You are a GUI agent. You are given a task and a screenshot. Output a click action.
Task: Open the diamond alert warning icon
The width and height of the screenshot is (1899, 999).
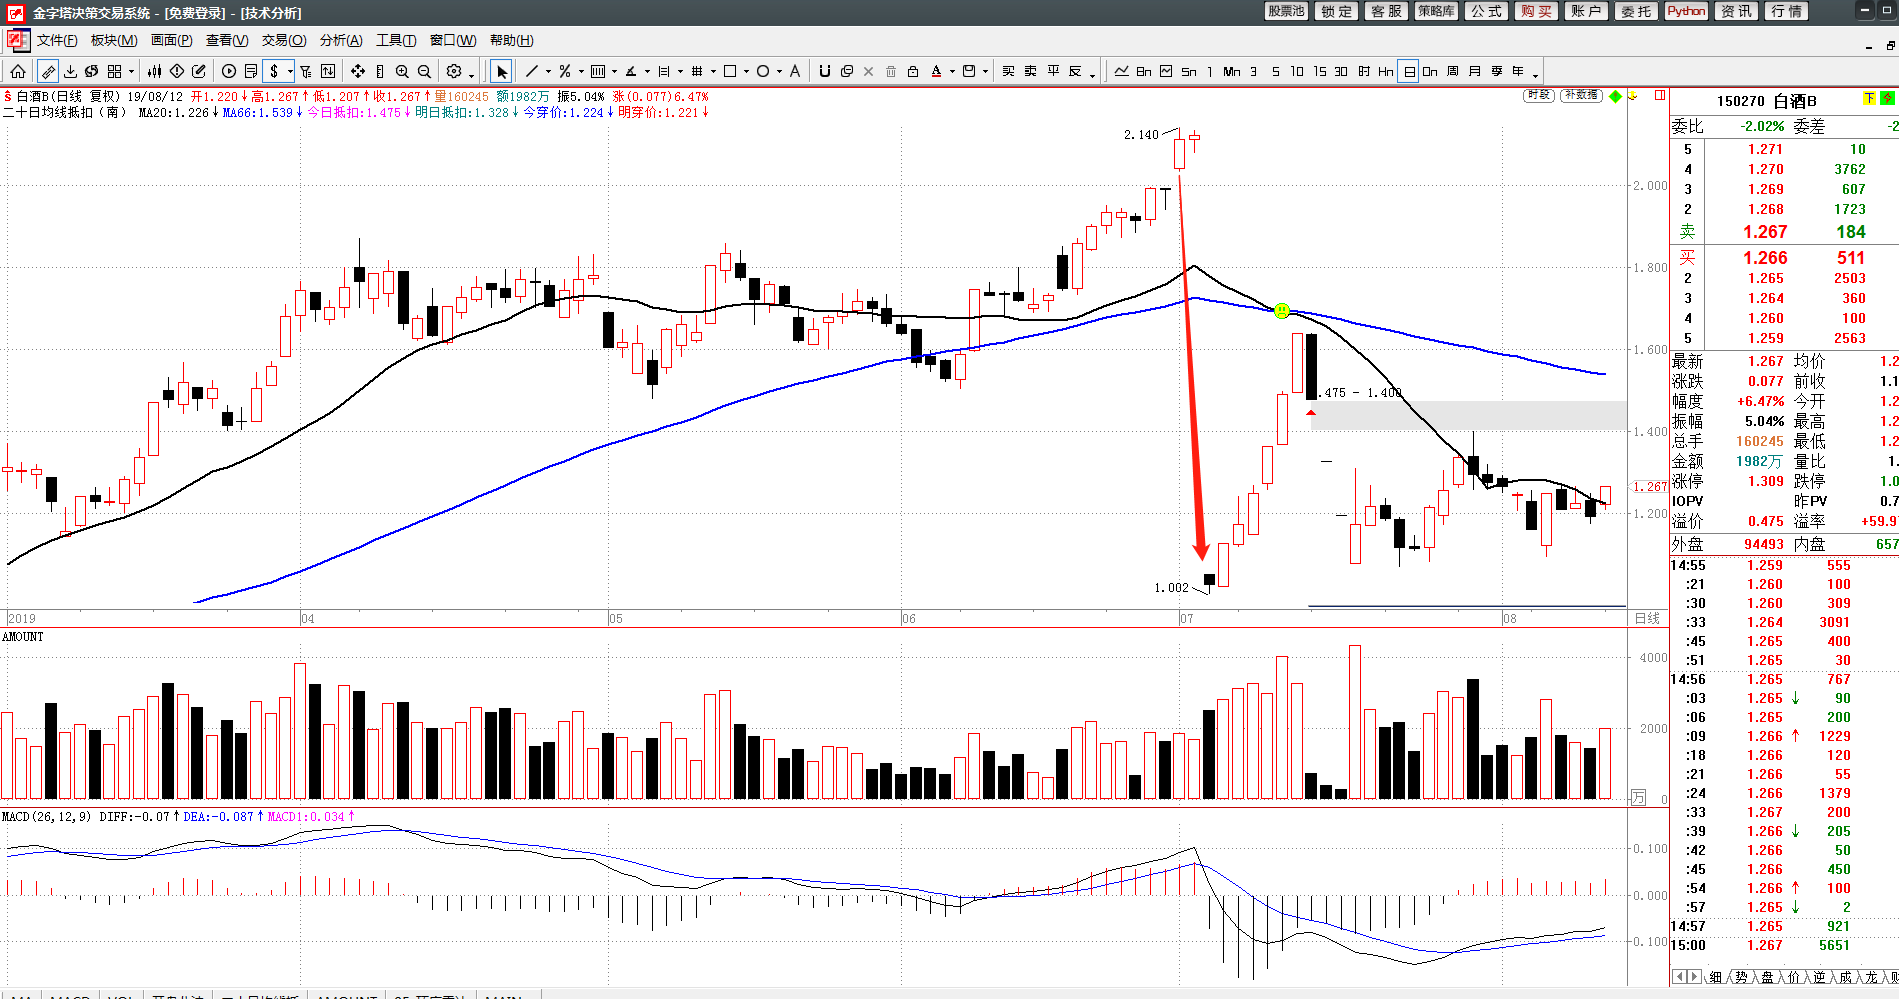pyautogui.click(x=177, y=71)
